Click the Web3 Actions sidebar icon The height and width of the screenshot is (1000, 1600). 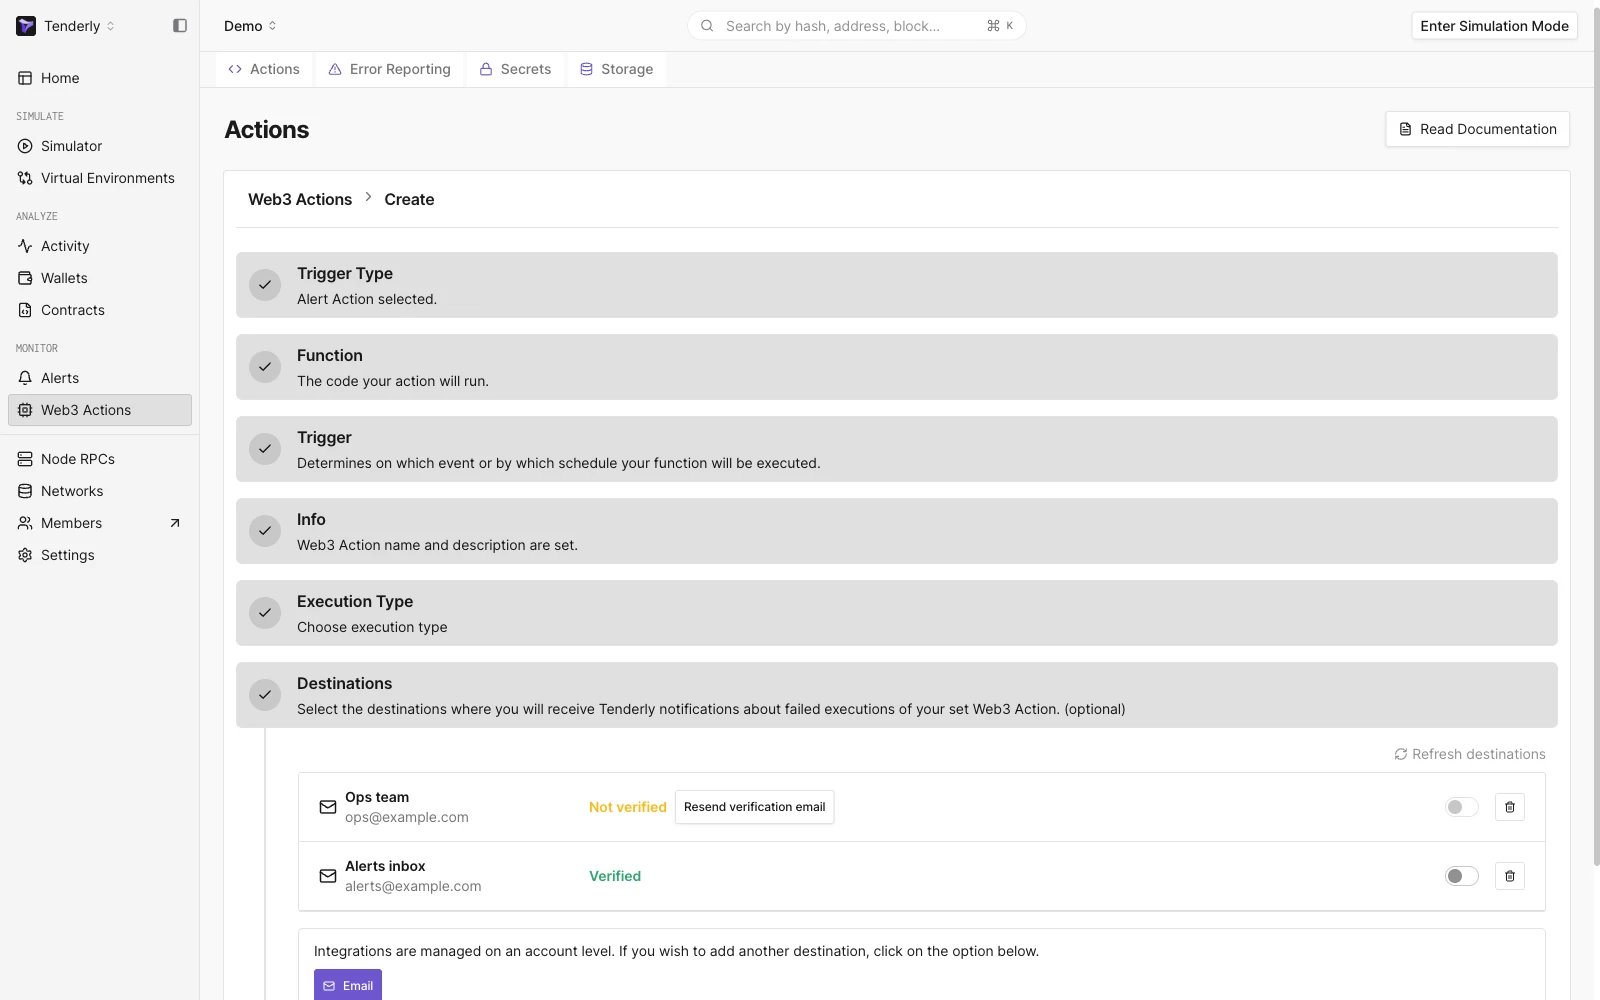pos(25,410)
